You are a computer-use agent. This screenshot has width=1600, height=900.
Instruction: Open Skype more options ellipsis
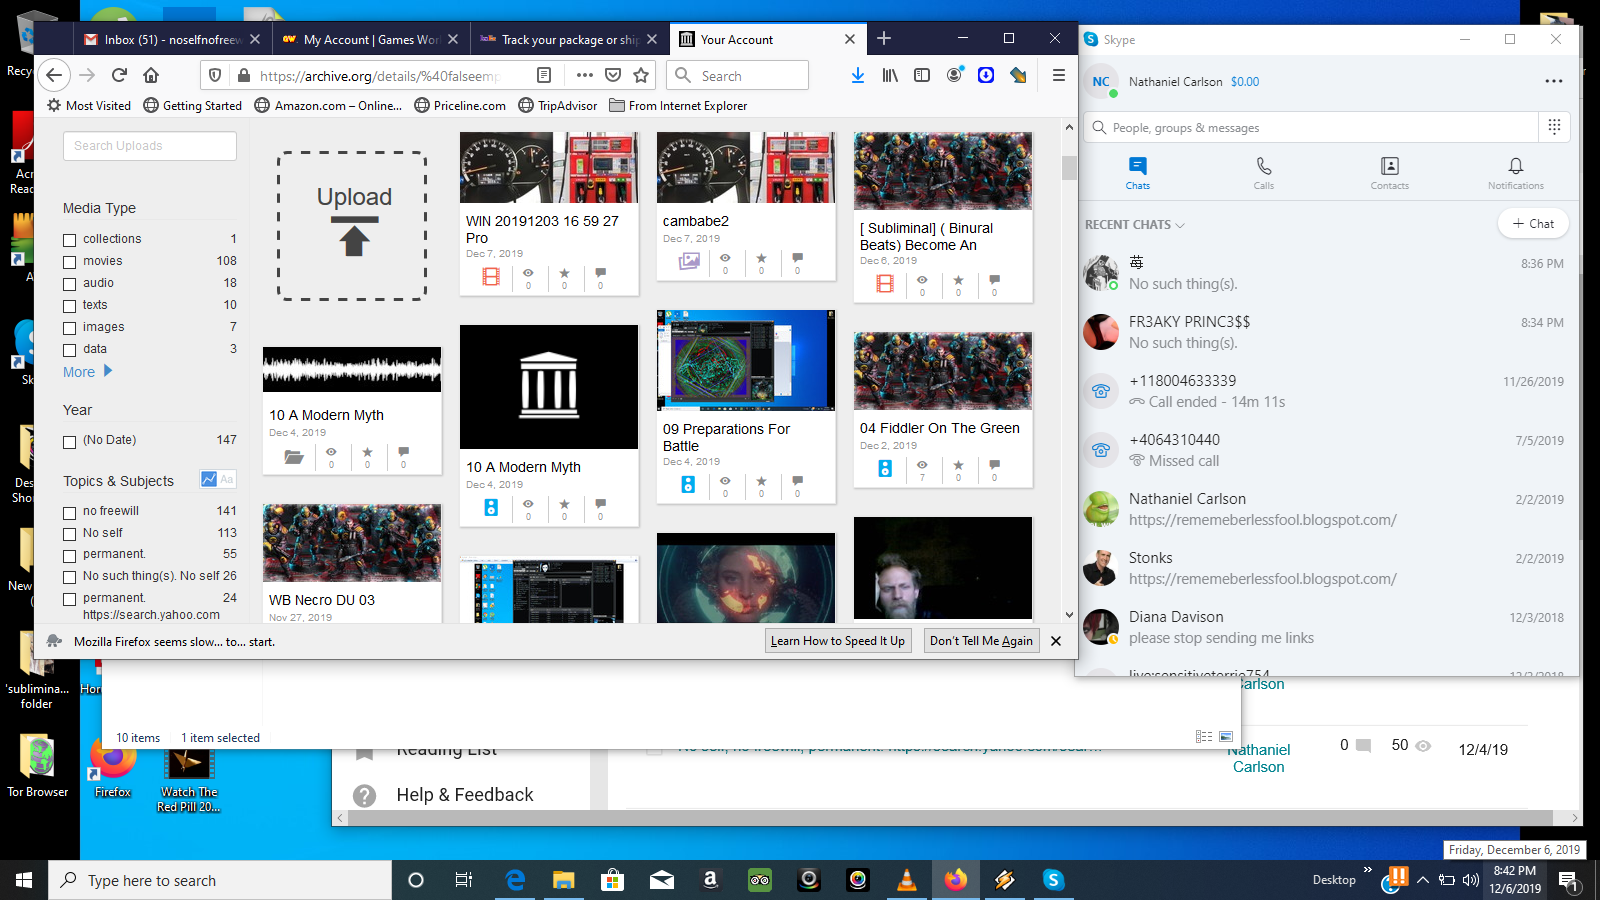(x=1553, y=81)
